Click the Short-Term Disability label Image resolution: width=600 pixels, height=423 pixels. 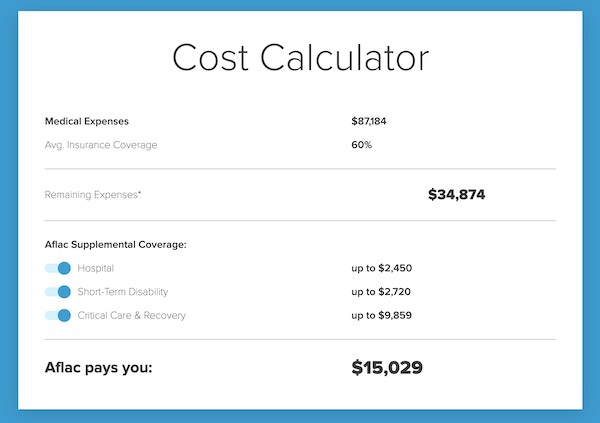[x=123, y=292]
